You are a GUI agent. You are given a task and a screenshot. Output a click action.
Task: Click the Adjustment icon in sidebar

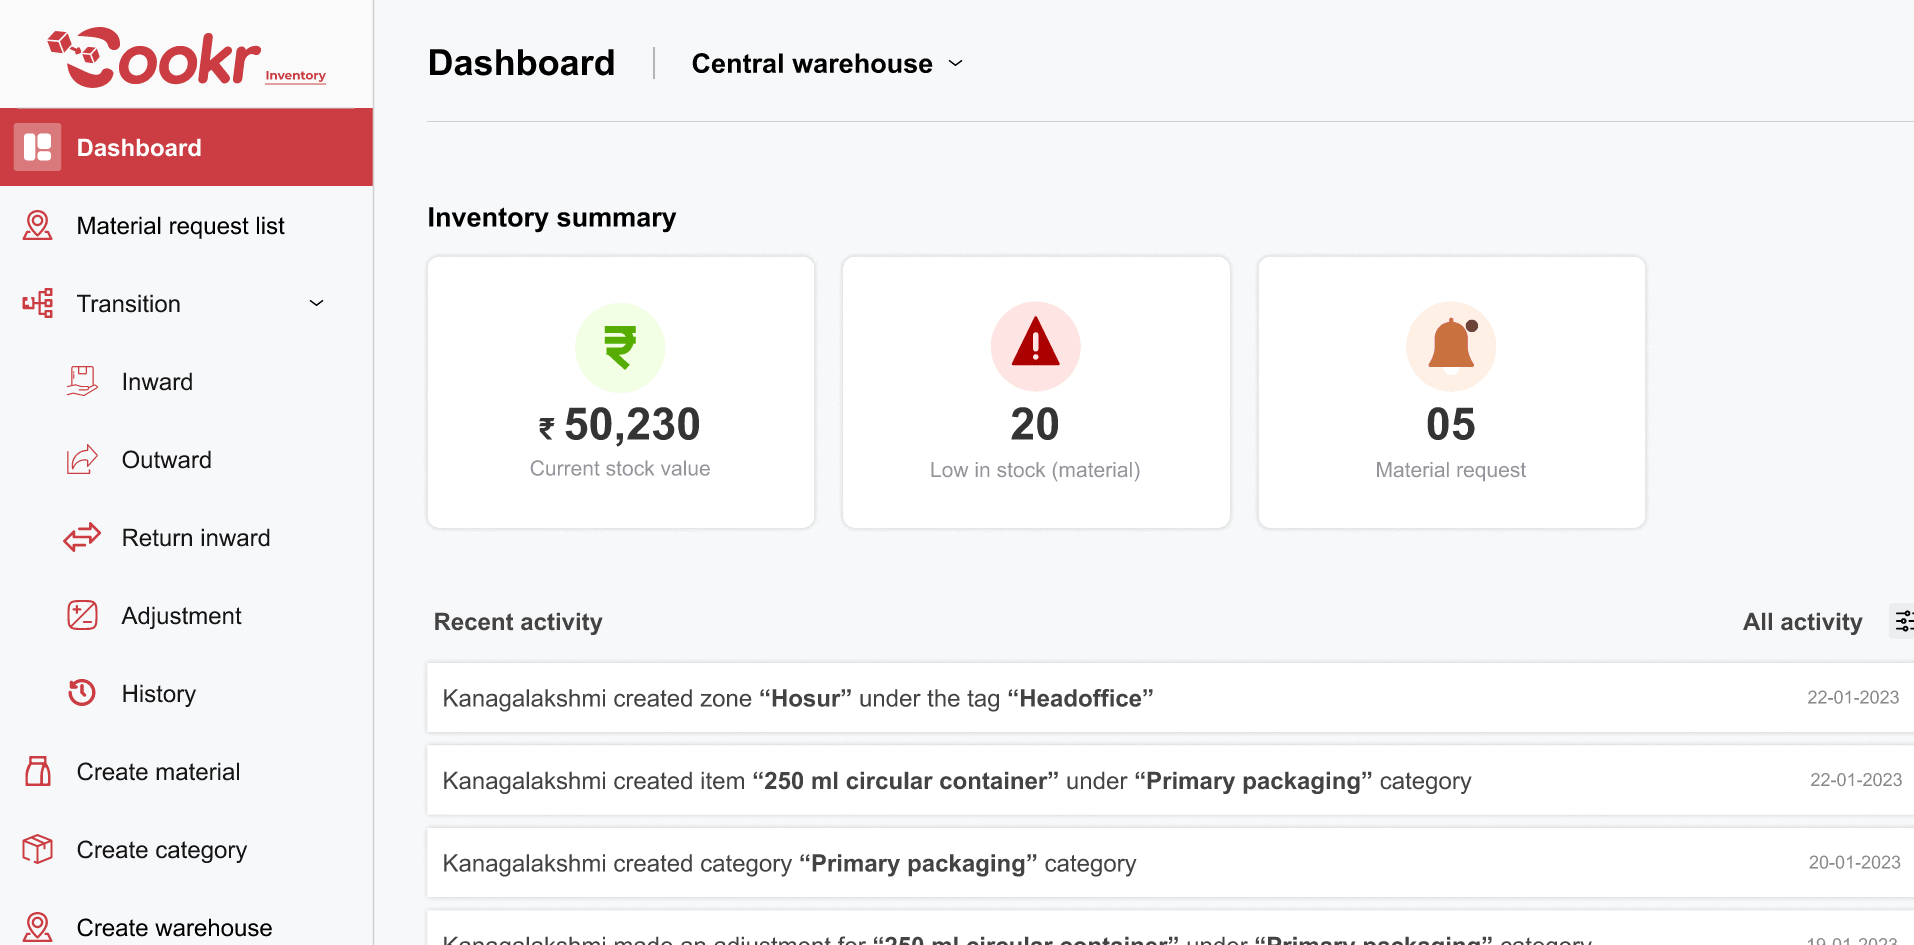(82, 615)
